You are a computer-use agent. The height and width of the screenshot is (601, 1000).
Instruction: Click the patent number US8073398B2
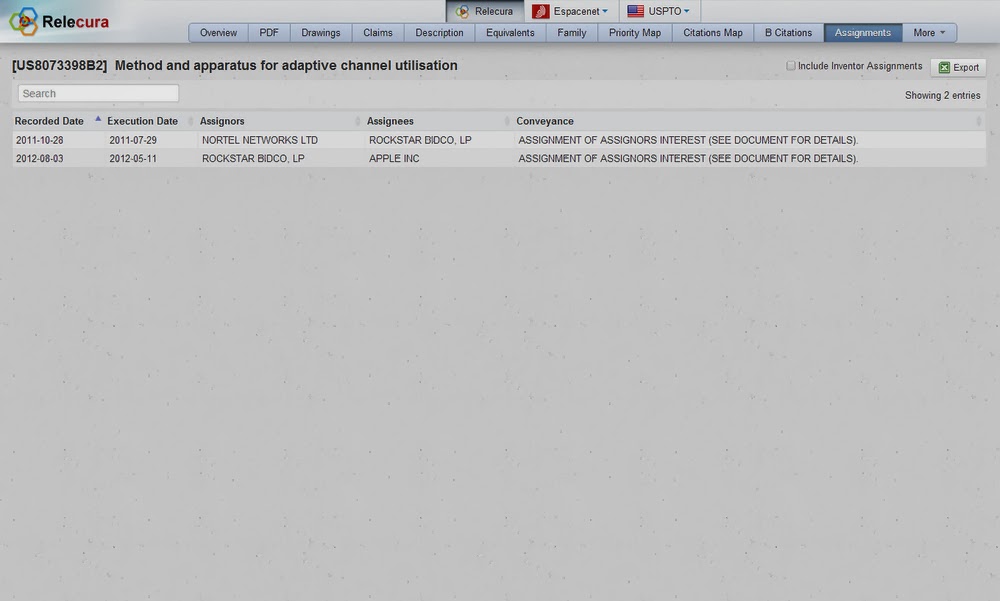pyautogui.click(x=59, y=66)
